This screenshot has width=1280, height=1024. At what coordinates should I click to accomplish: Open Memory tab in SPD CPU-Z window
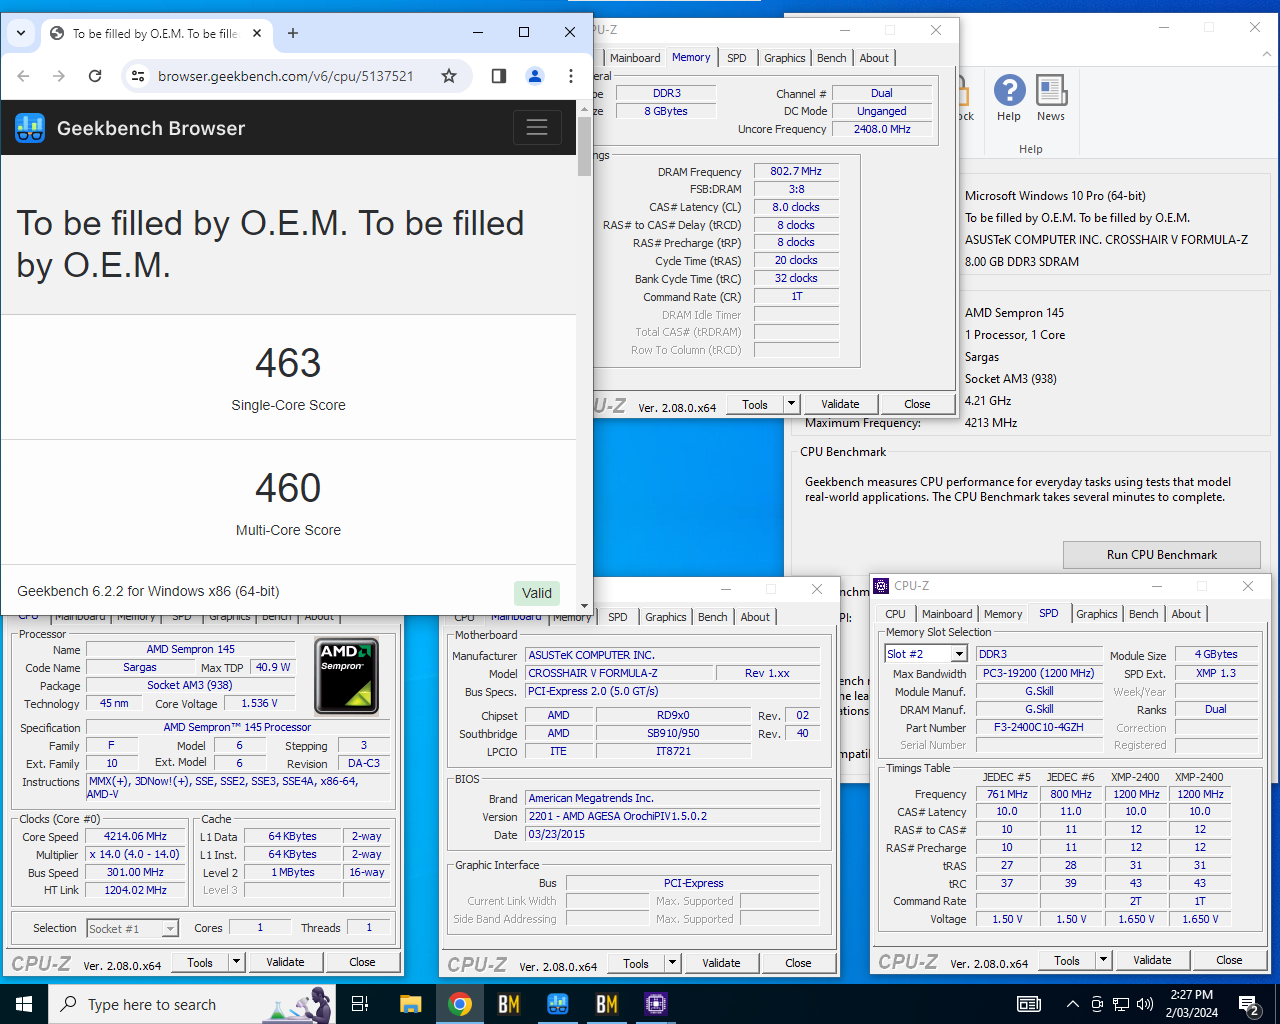tap(1003, 614)
